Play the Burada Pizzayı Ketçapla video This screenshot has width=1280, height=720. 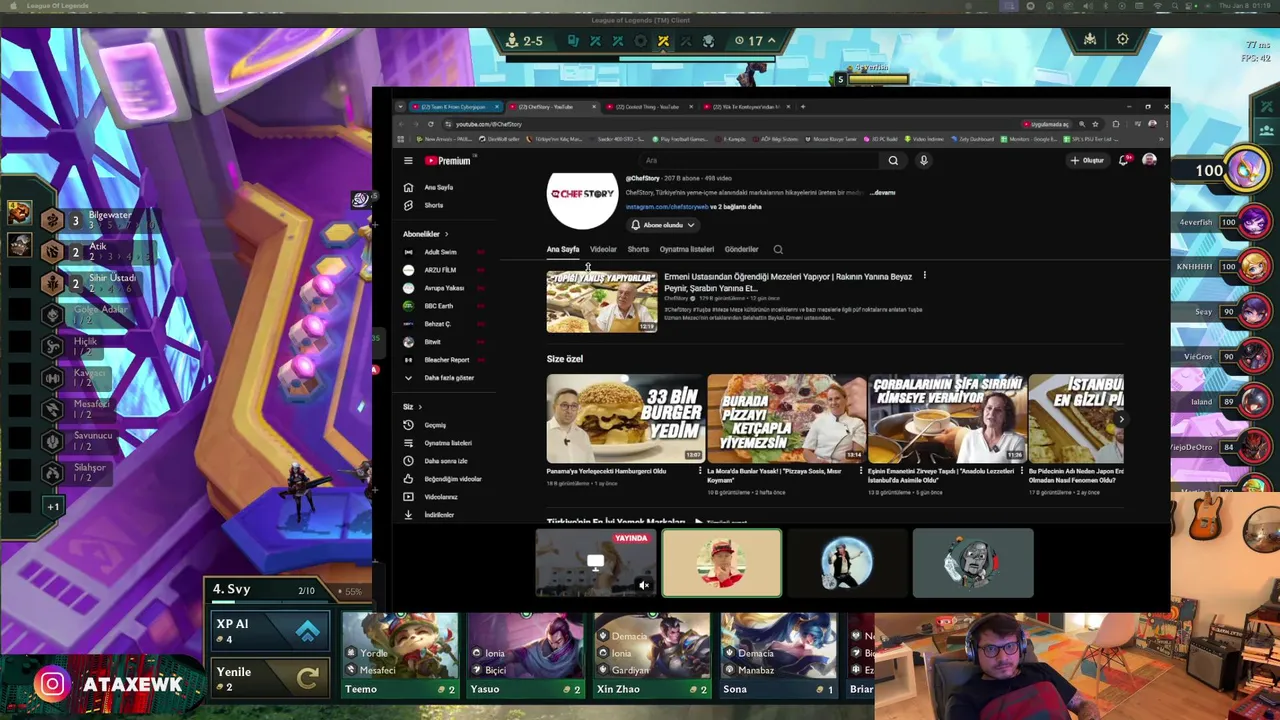coord(786,418)
